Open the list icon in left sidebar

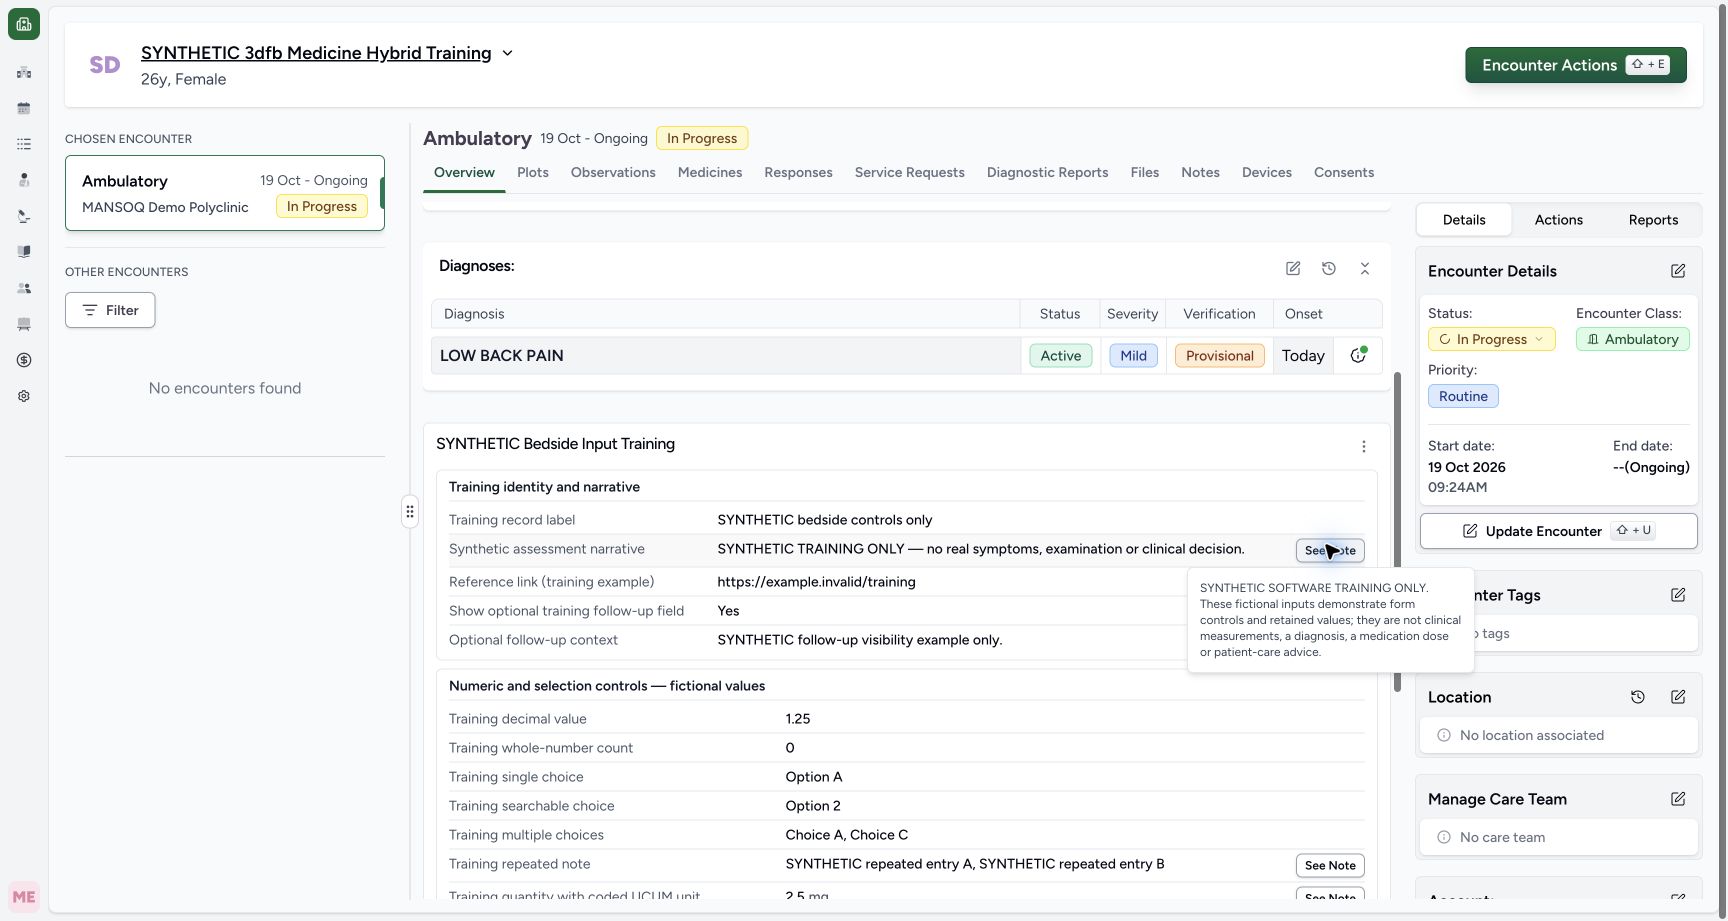click(24, 144)
